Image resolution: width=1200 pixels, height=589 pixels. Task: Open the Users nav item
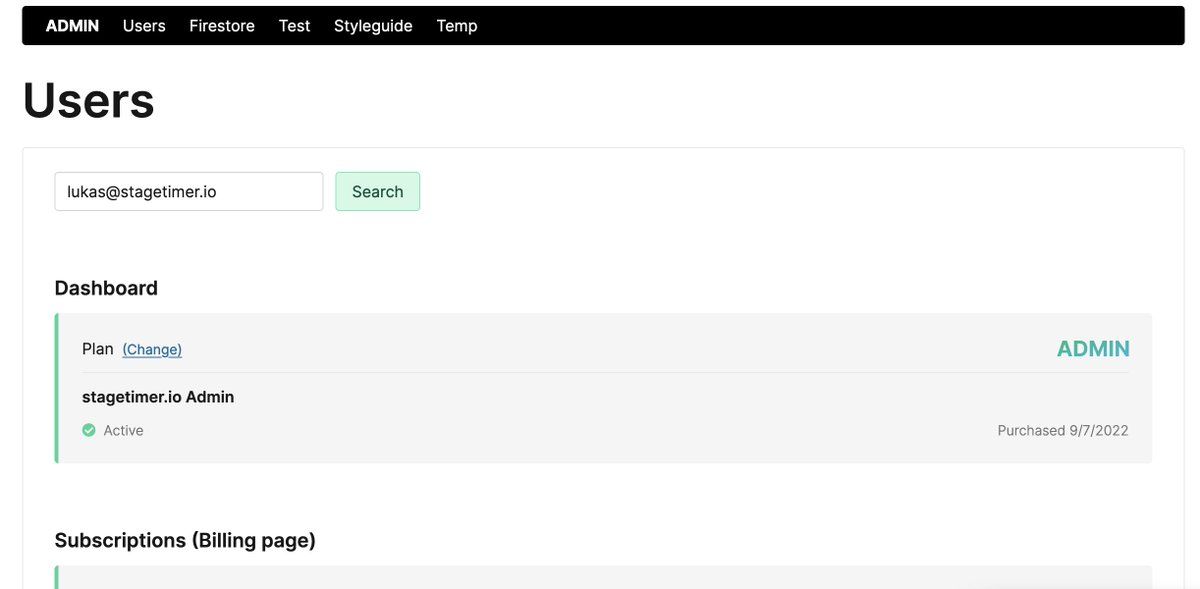[144, 26]
